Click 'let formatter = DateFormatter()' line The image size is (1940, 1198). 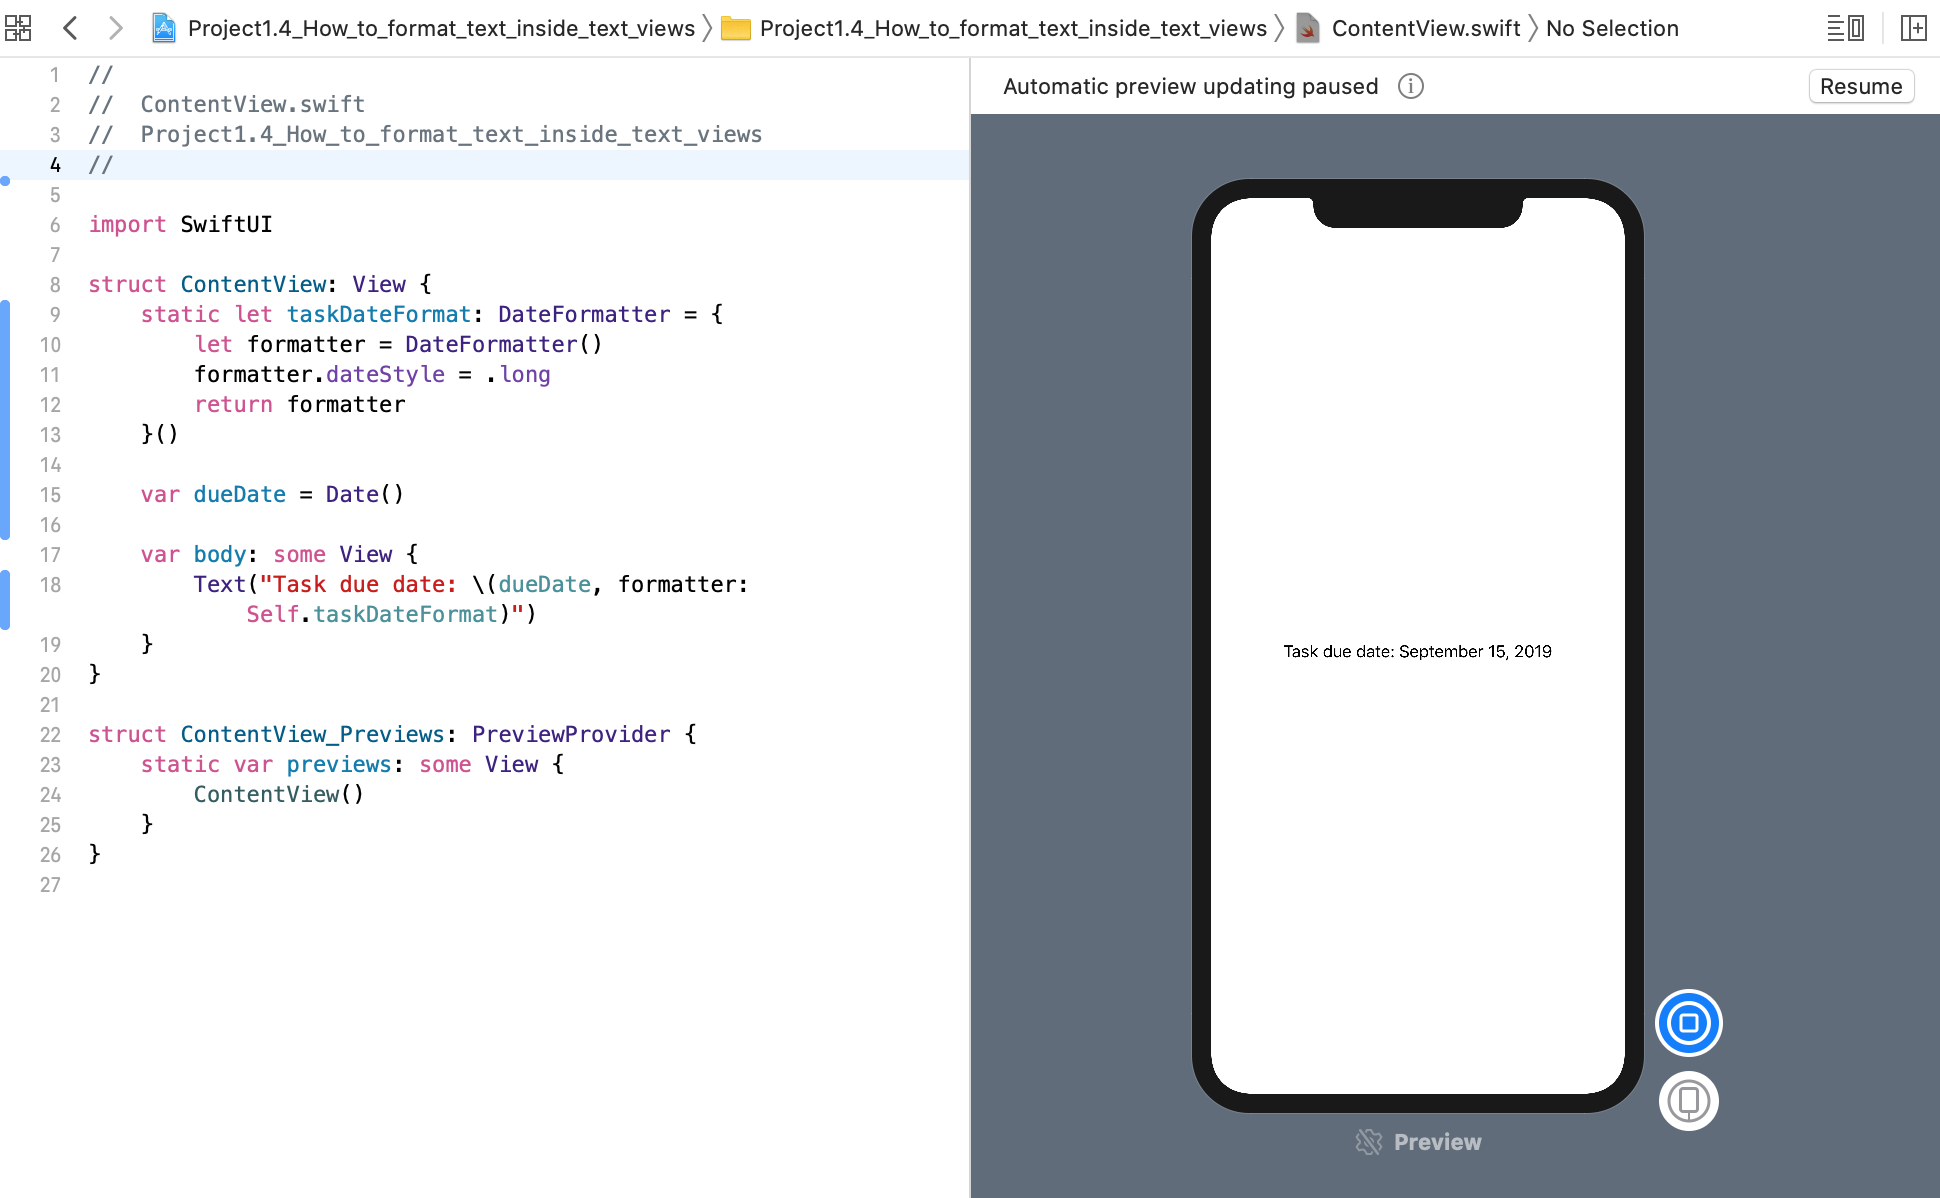coord(398,344)
